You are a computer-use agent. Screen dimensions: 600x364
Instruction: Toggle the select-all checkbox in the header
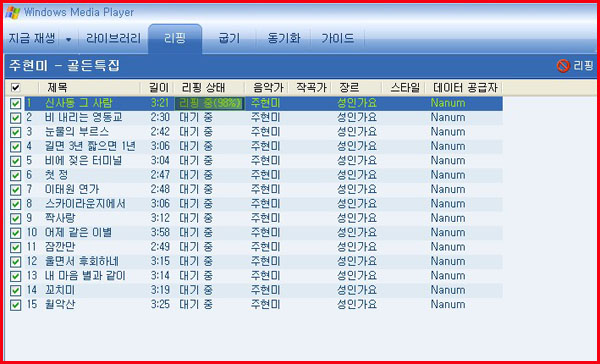pos(15,88)
